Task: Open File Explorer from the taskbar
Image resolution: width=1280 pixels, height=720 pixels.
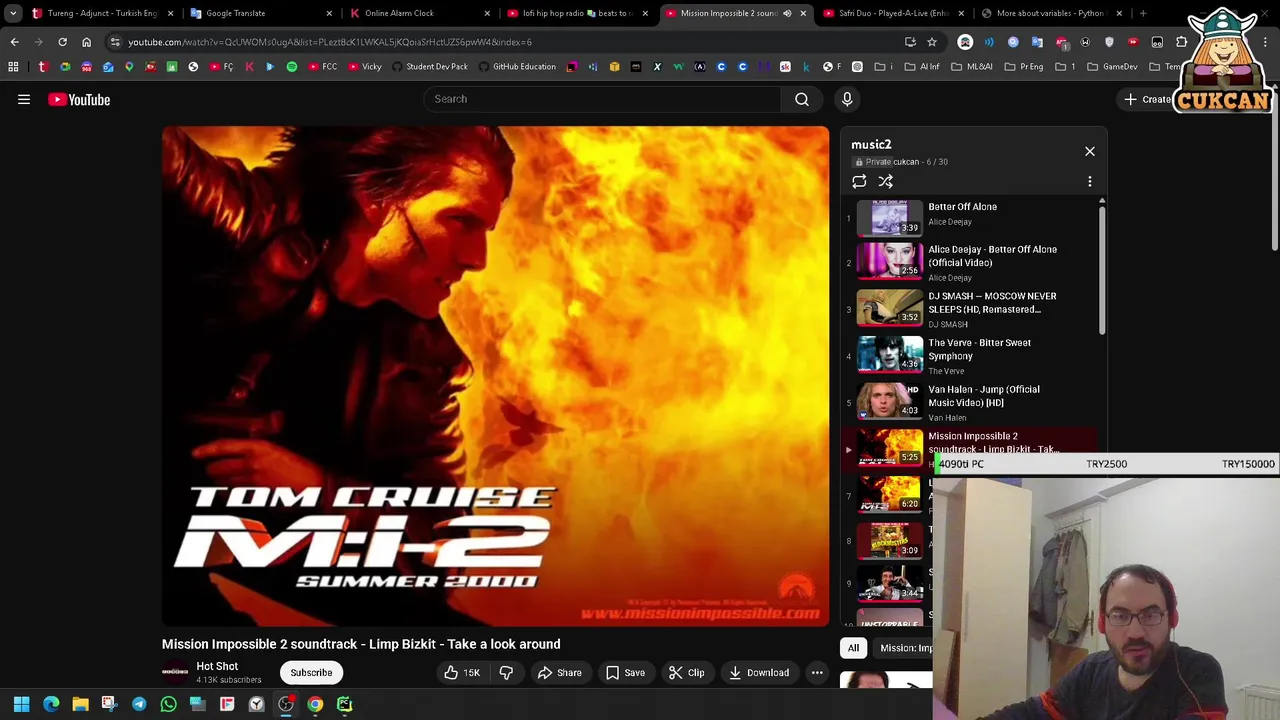Action: [80, 704]
